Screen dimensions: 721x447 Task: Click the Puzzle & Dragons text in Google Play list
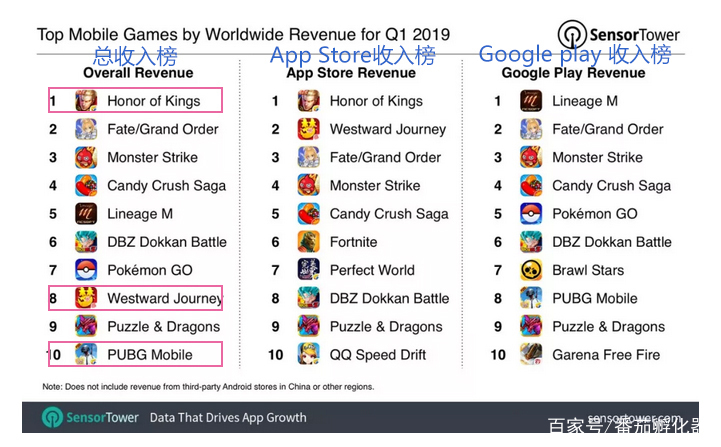(x=608, y=327)
